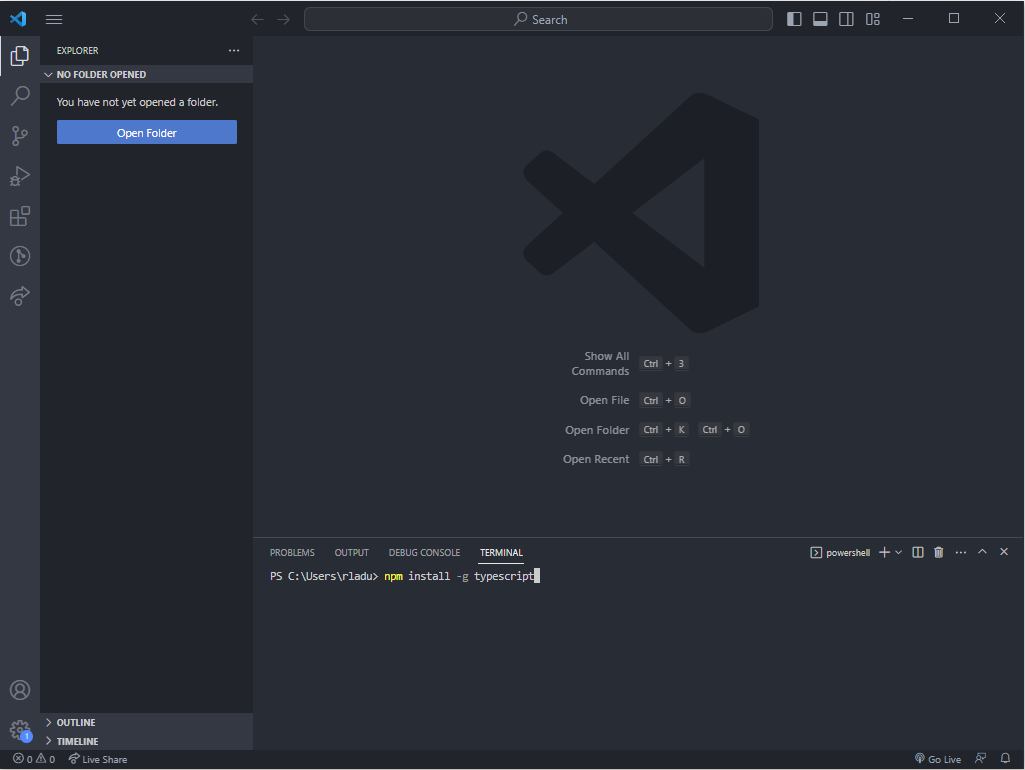1025x770 pixels.
Task: Open errors and warnings status item
Action: click(34, 759)
